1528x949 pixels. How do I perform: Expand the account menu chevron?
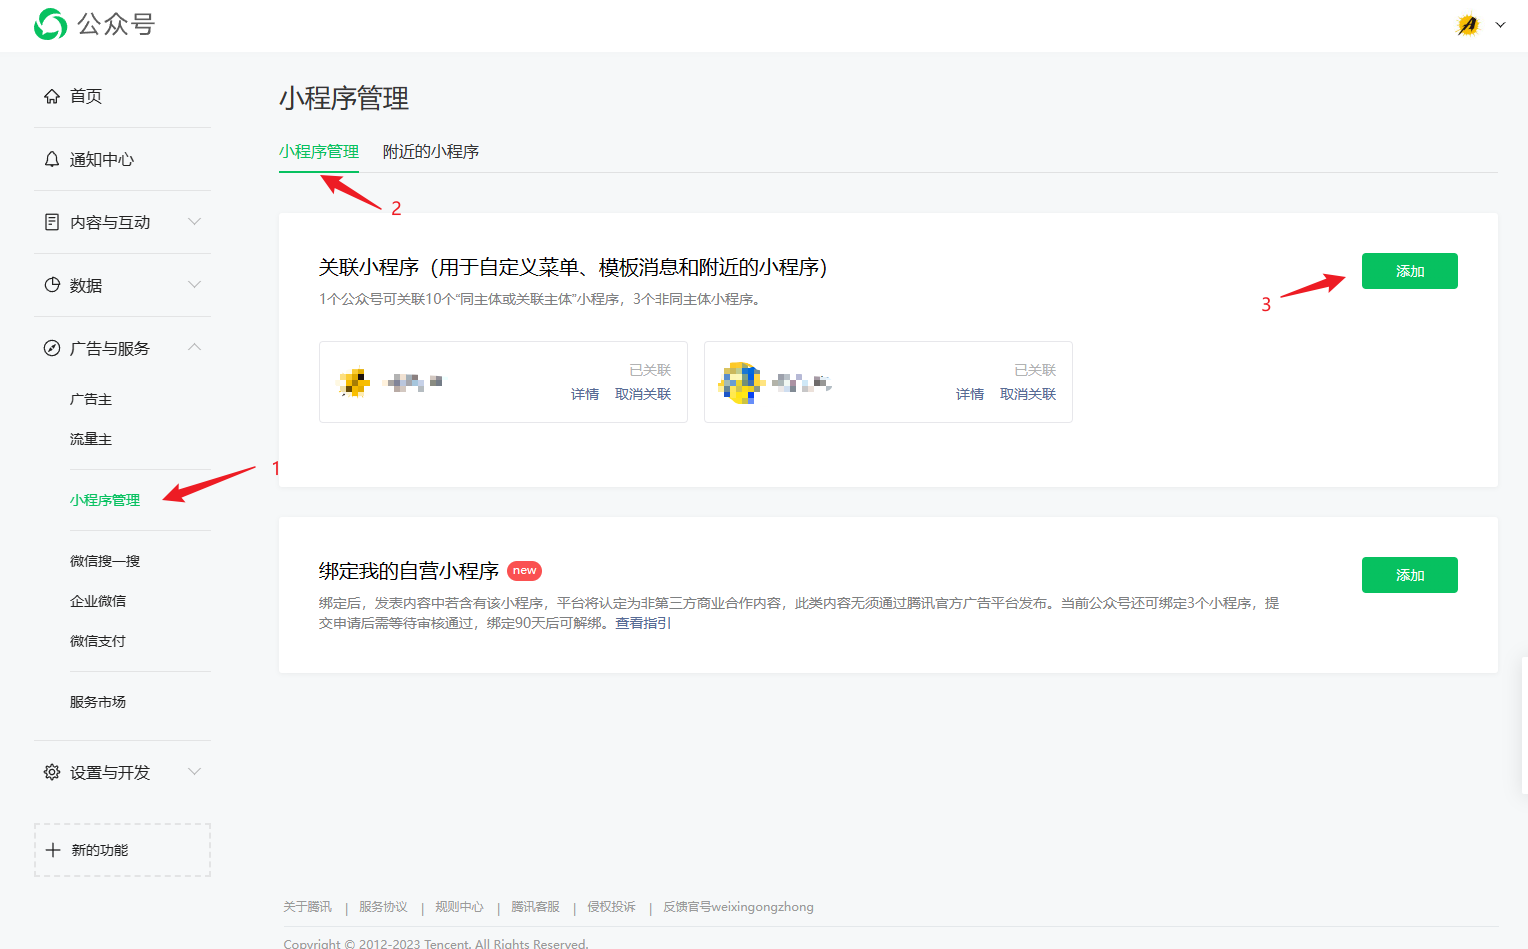coord(1500,25)
